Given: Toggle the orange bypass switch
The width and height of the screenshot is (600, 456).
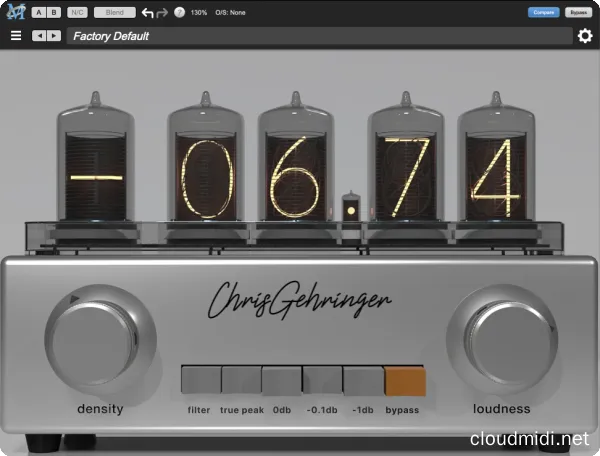Looking at the screenshot, I should point(405,381).
